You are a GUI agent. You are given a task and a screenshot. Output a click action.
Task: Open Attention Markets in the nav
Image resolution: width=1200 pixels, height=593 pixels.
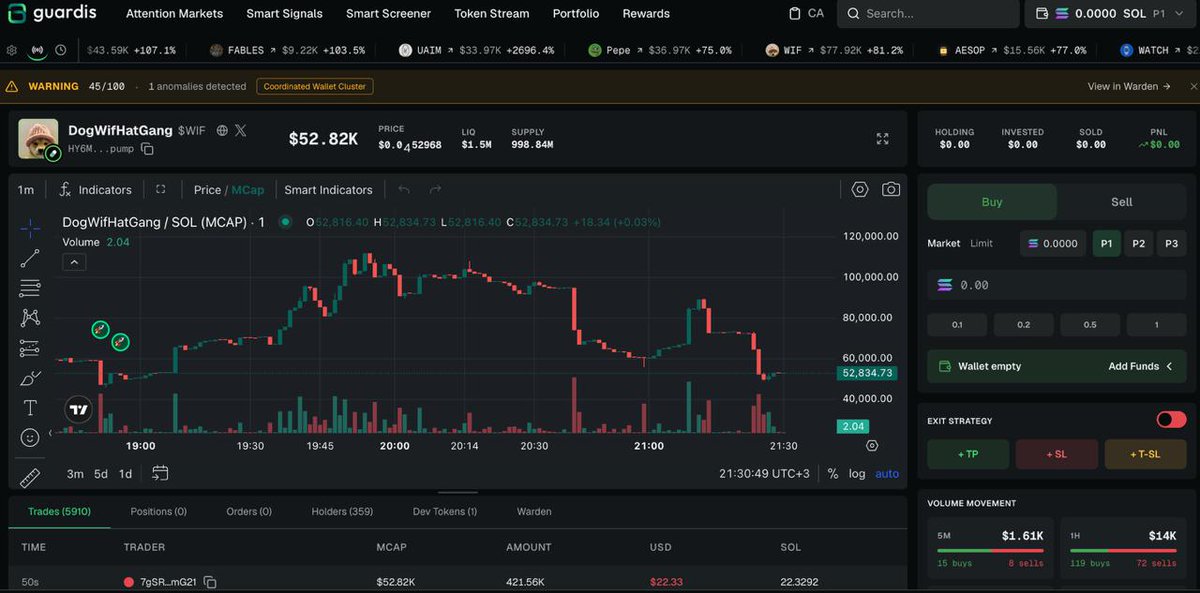[174, 14]
